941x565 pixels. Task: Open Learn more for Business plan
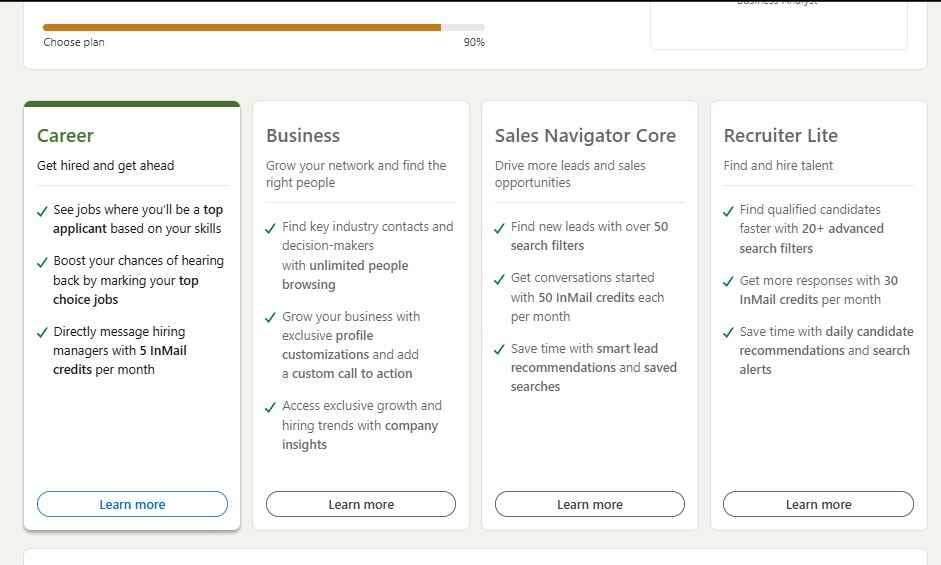coord(361,504)
